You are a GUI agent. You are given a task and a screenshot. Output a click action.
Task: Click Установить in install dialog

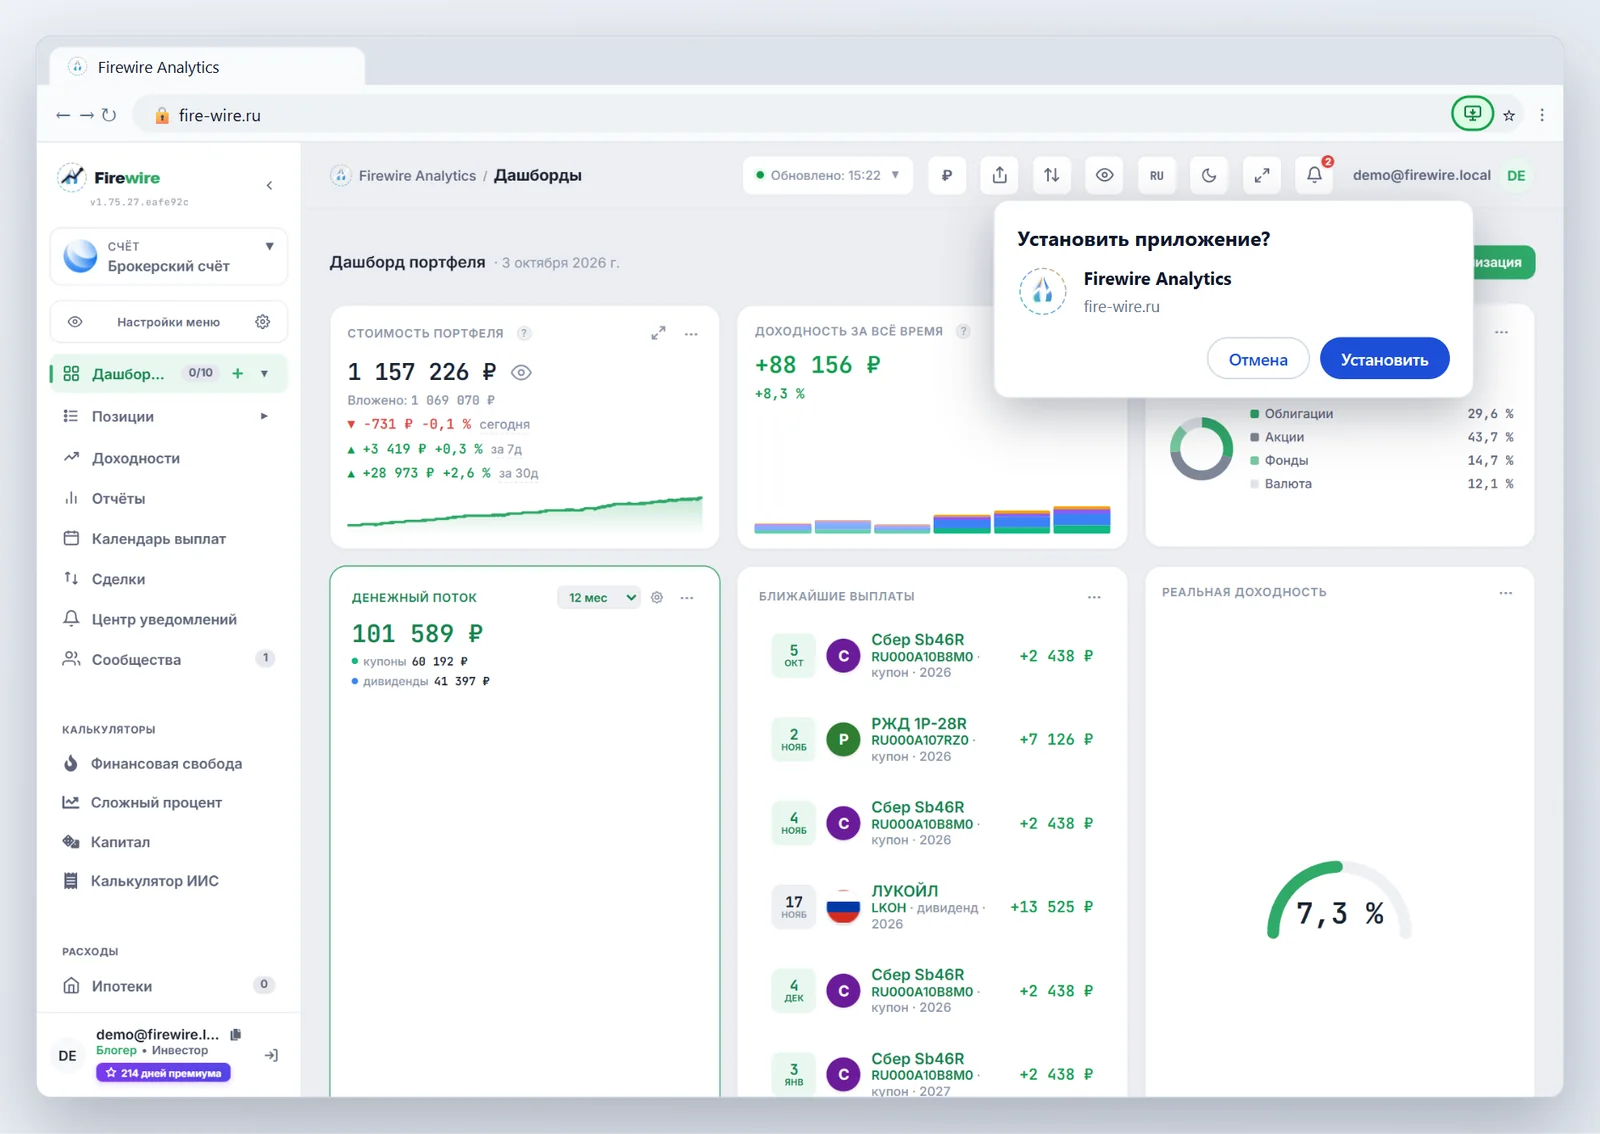point(1384,359)
